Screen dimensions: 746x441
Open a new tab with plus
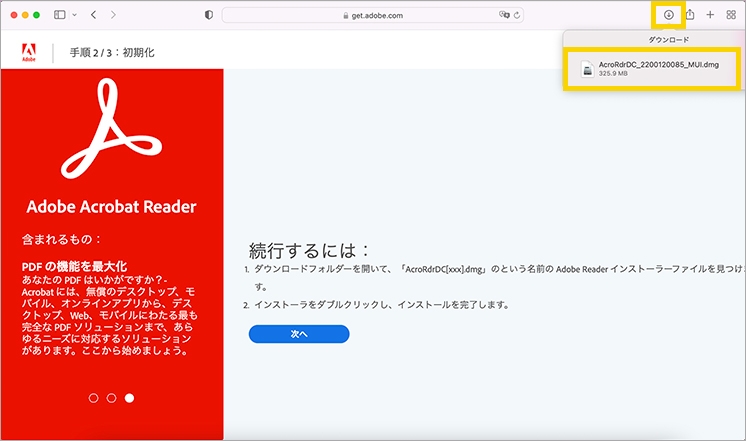(710, 15)
